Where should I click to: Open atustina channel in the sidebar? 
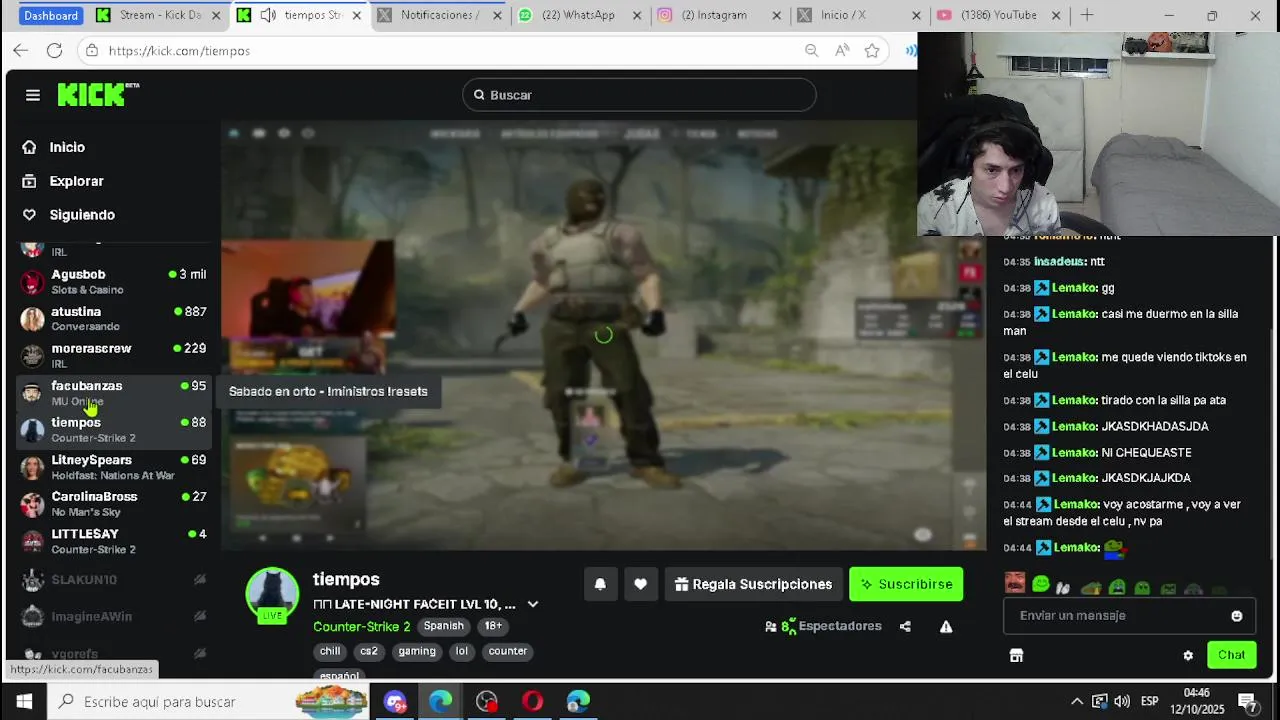114,318
